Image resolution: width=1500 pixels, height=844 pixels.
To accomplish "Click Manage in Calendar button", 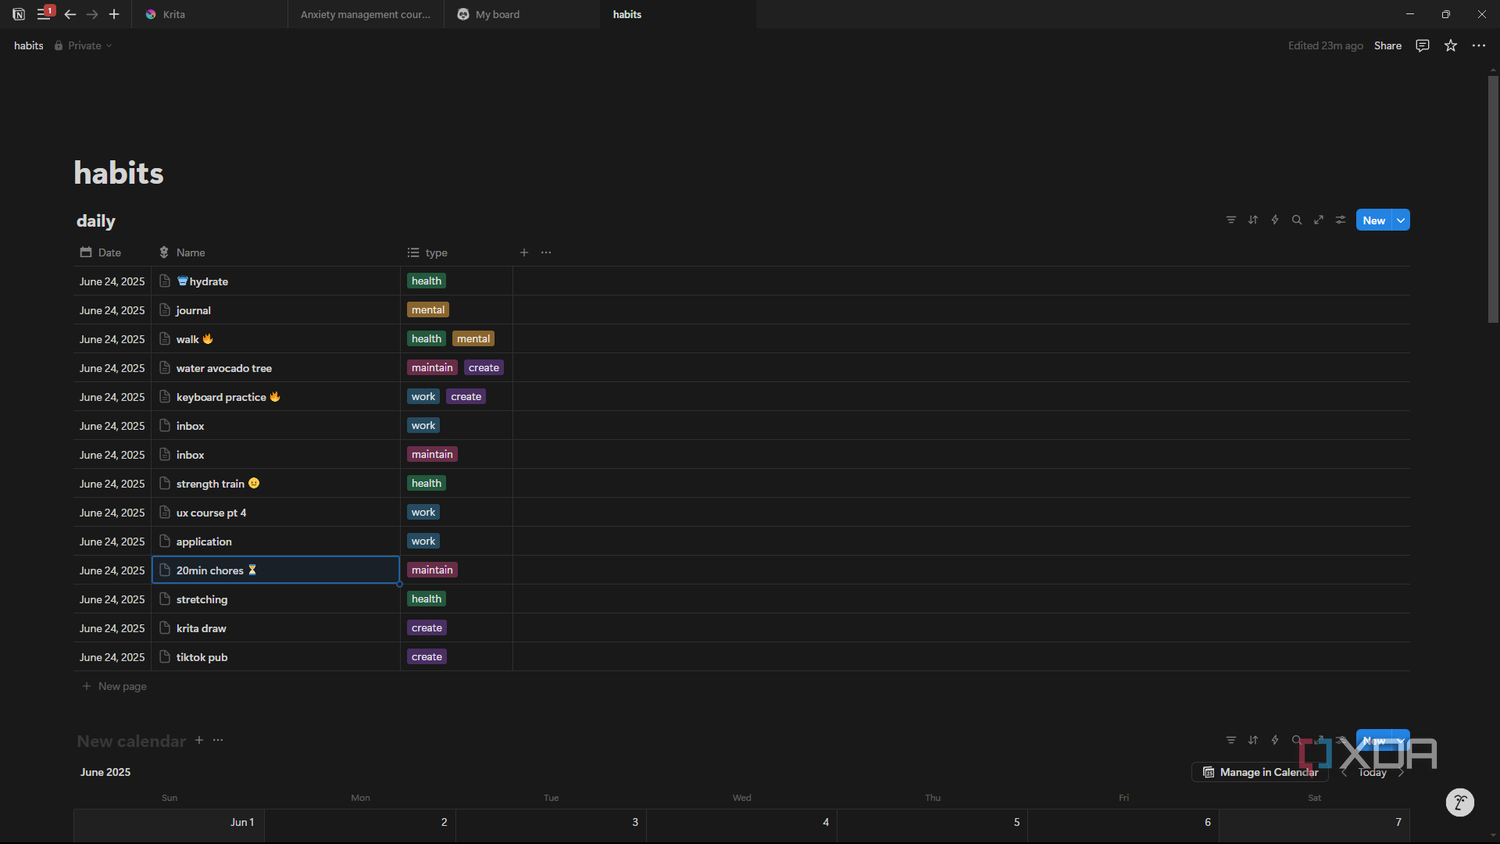I will pyautogui.click(x=1260, y=772).
